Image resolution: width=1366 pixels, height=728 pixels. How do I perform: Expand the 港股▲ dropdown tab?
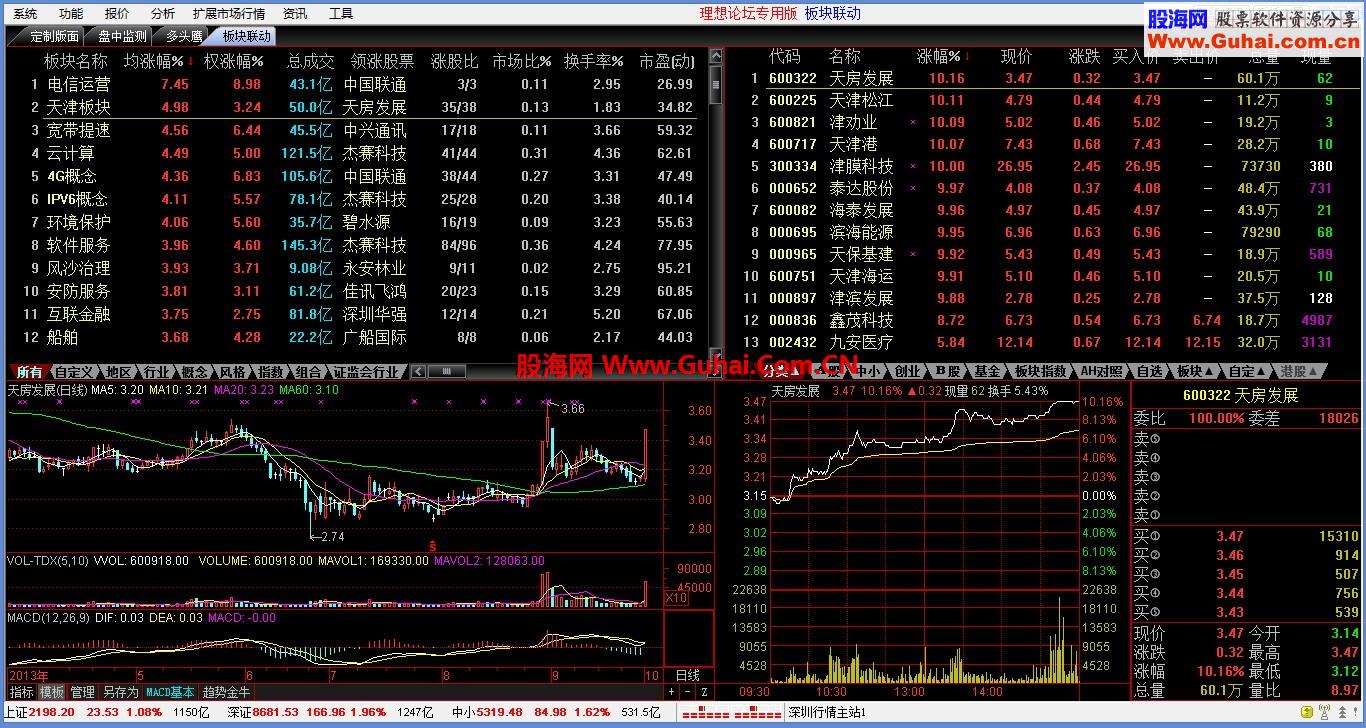(1300, 371)
